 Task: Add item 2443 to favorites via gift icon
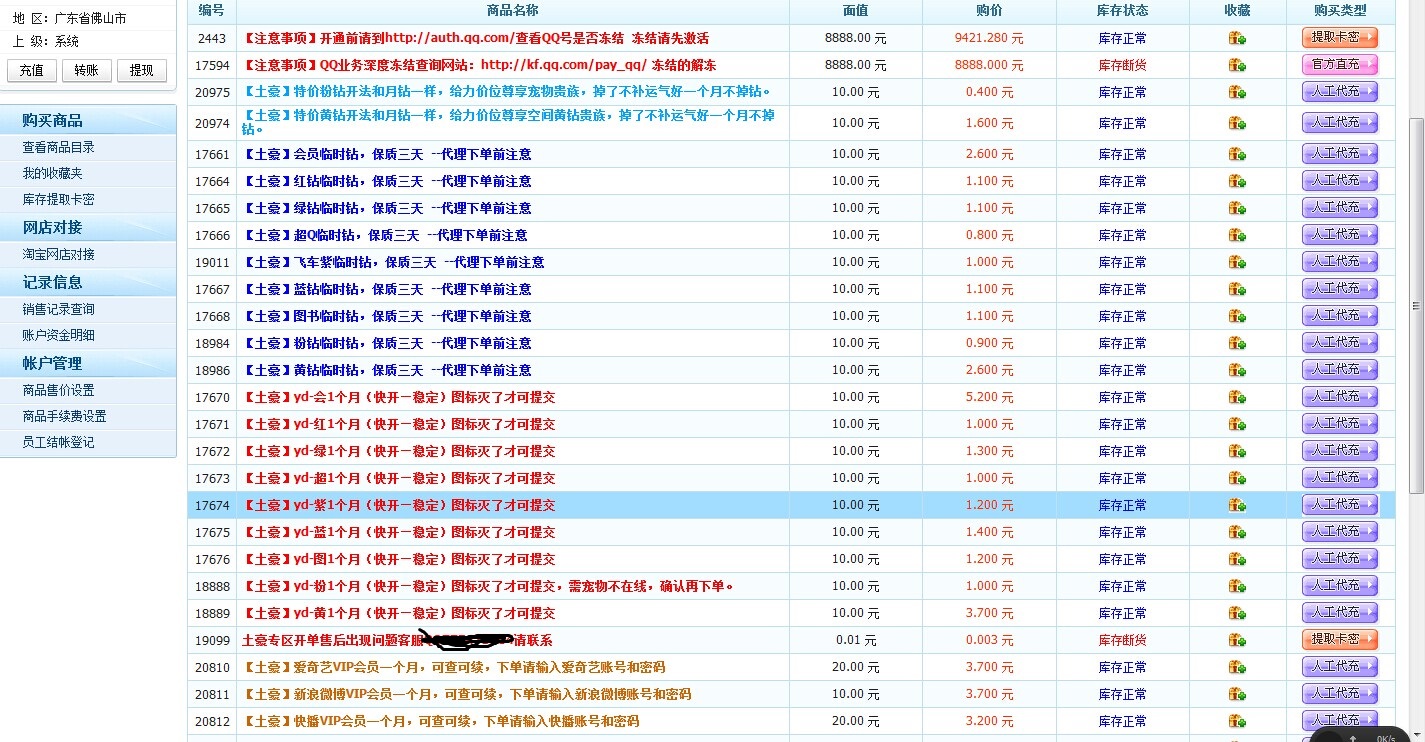tap(1237, 38)
